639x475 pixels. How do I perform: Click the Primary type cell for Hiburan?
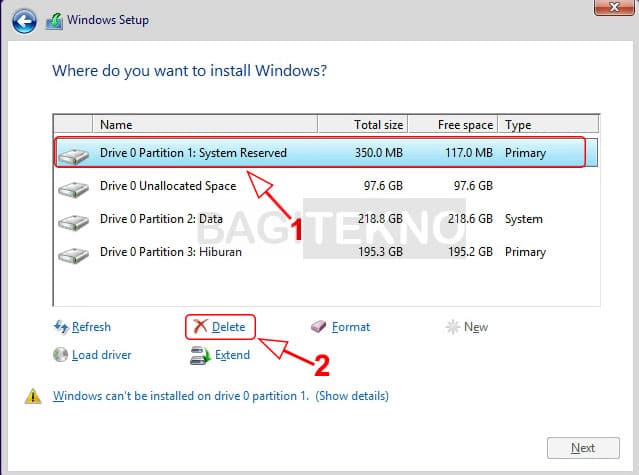[x=525, y=252]
